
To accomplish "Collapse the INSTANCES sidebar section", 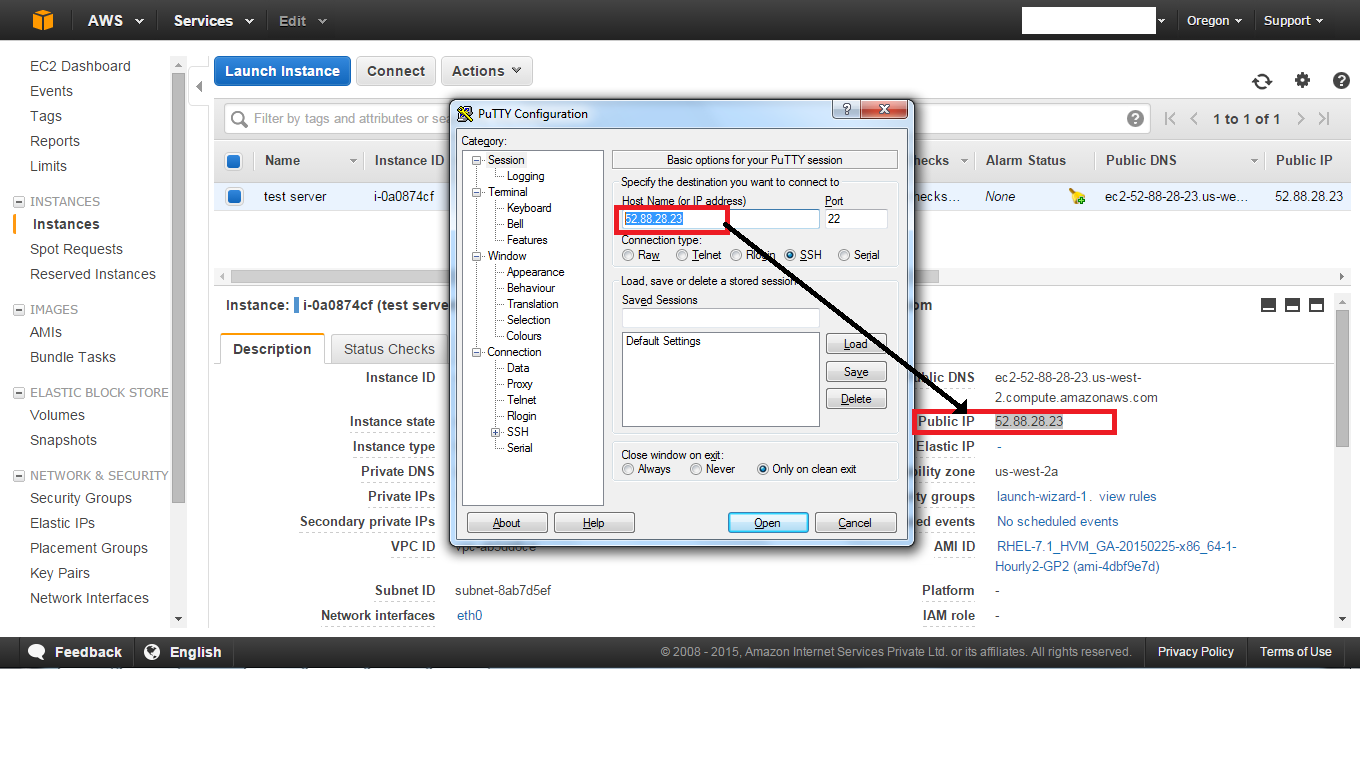I will click(18, 201).
